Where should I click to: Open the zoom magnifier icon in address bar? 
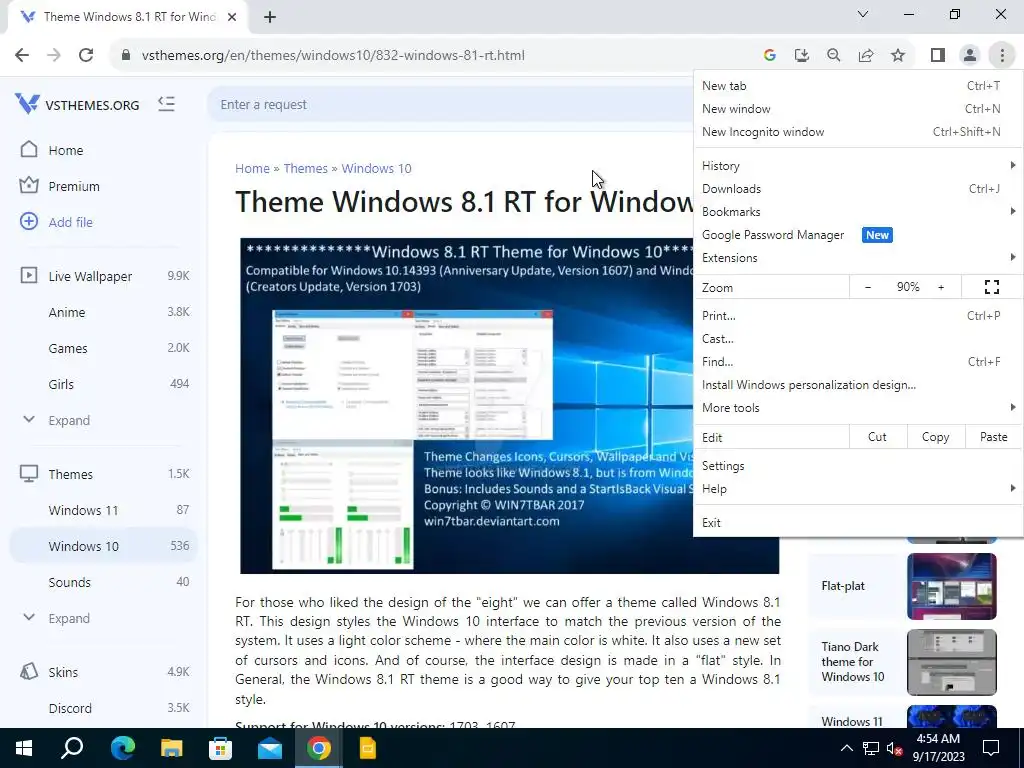pos(833,56)
